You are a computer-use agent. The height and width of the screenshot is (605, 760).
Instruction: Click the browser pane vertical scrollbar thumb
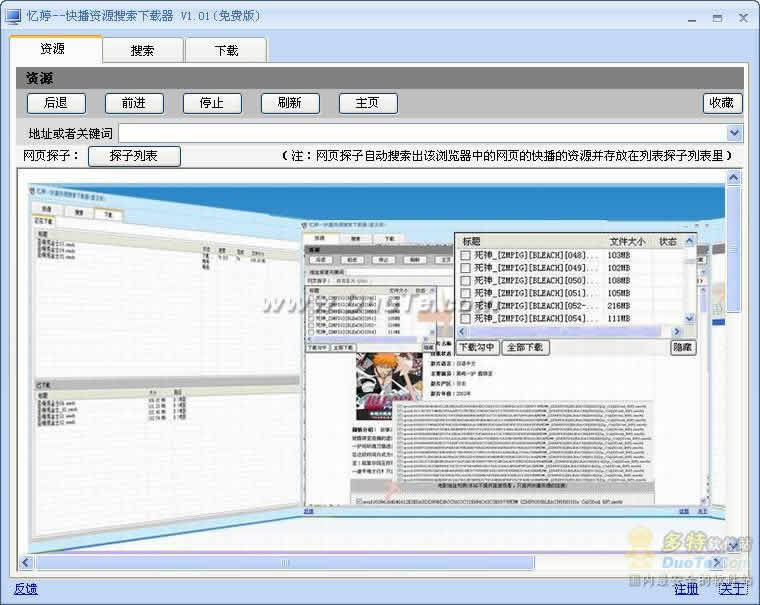[x=733, y=249]
